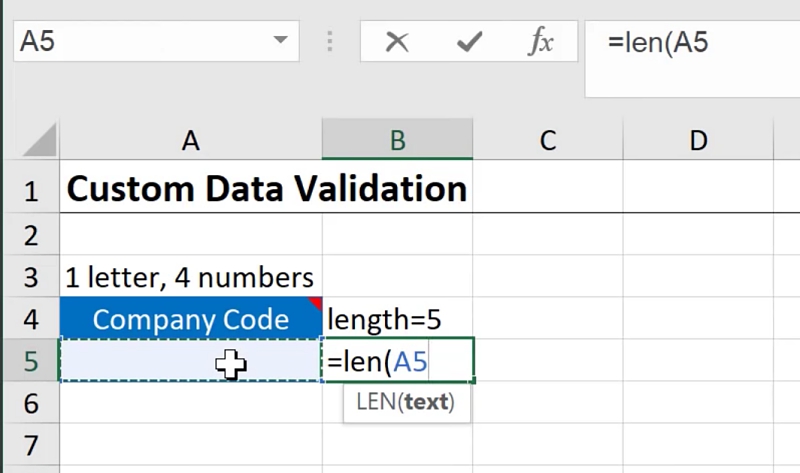
Task: Click the three-dot handle beside Name Box
Action: (329, 42)
